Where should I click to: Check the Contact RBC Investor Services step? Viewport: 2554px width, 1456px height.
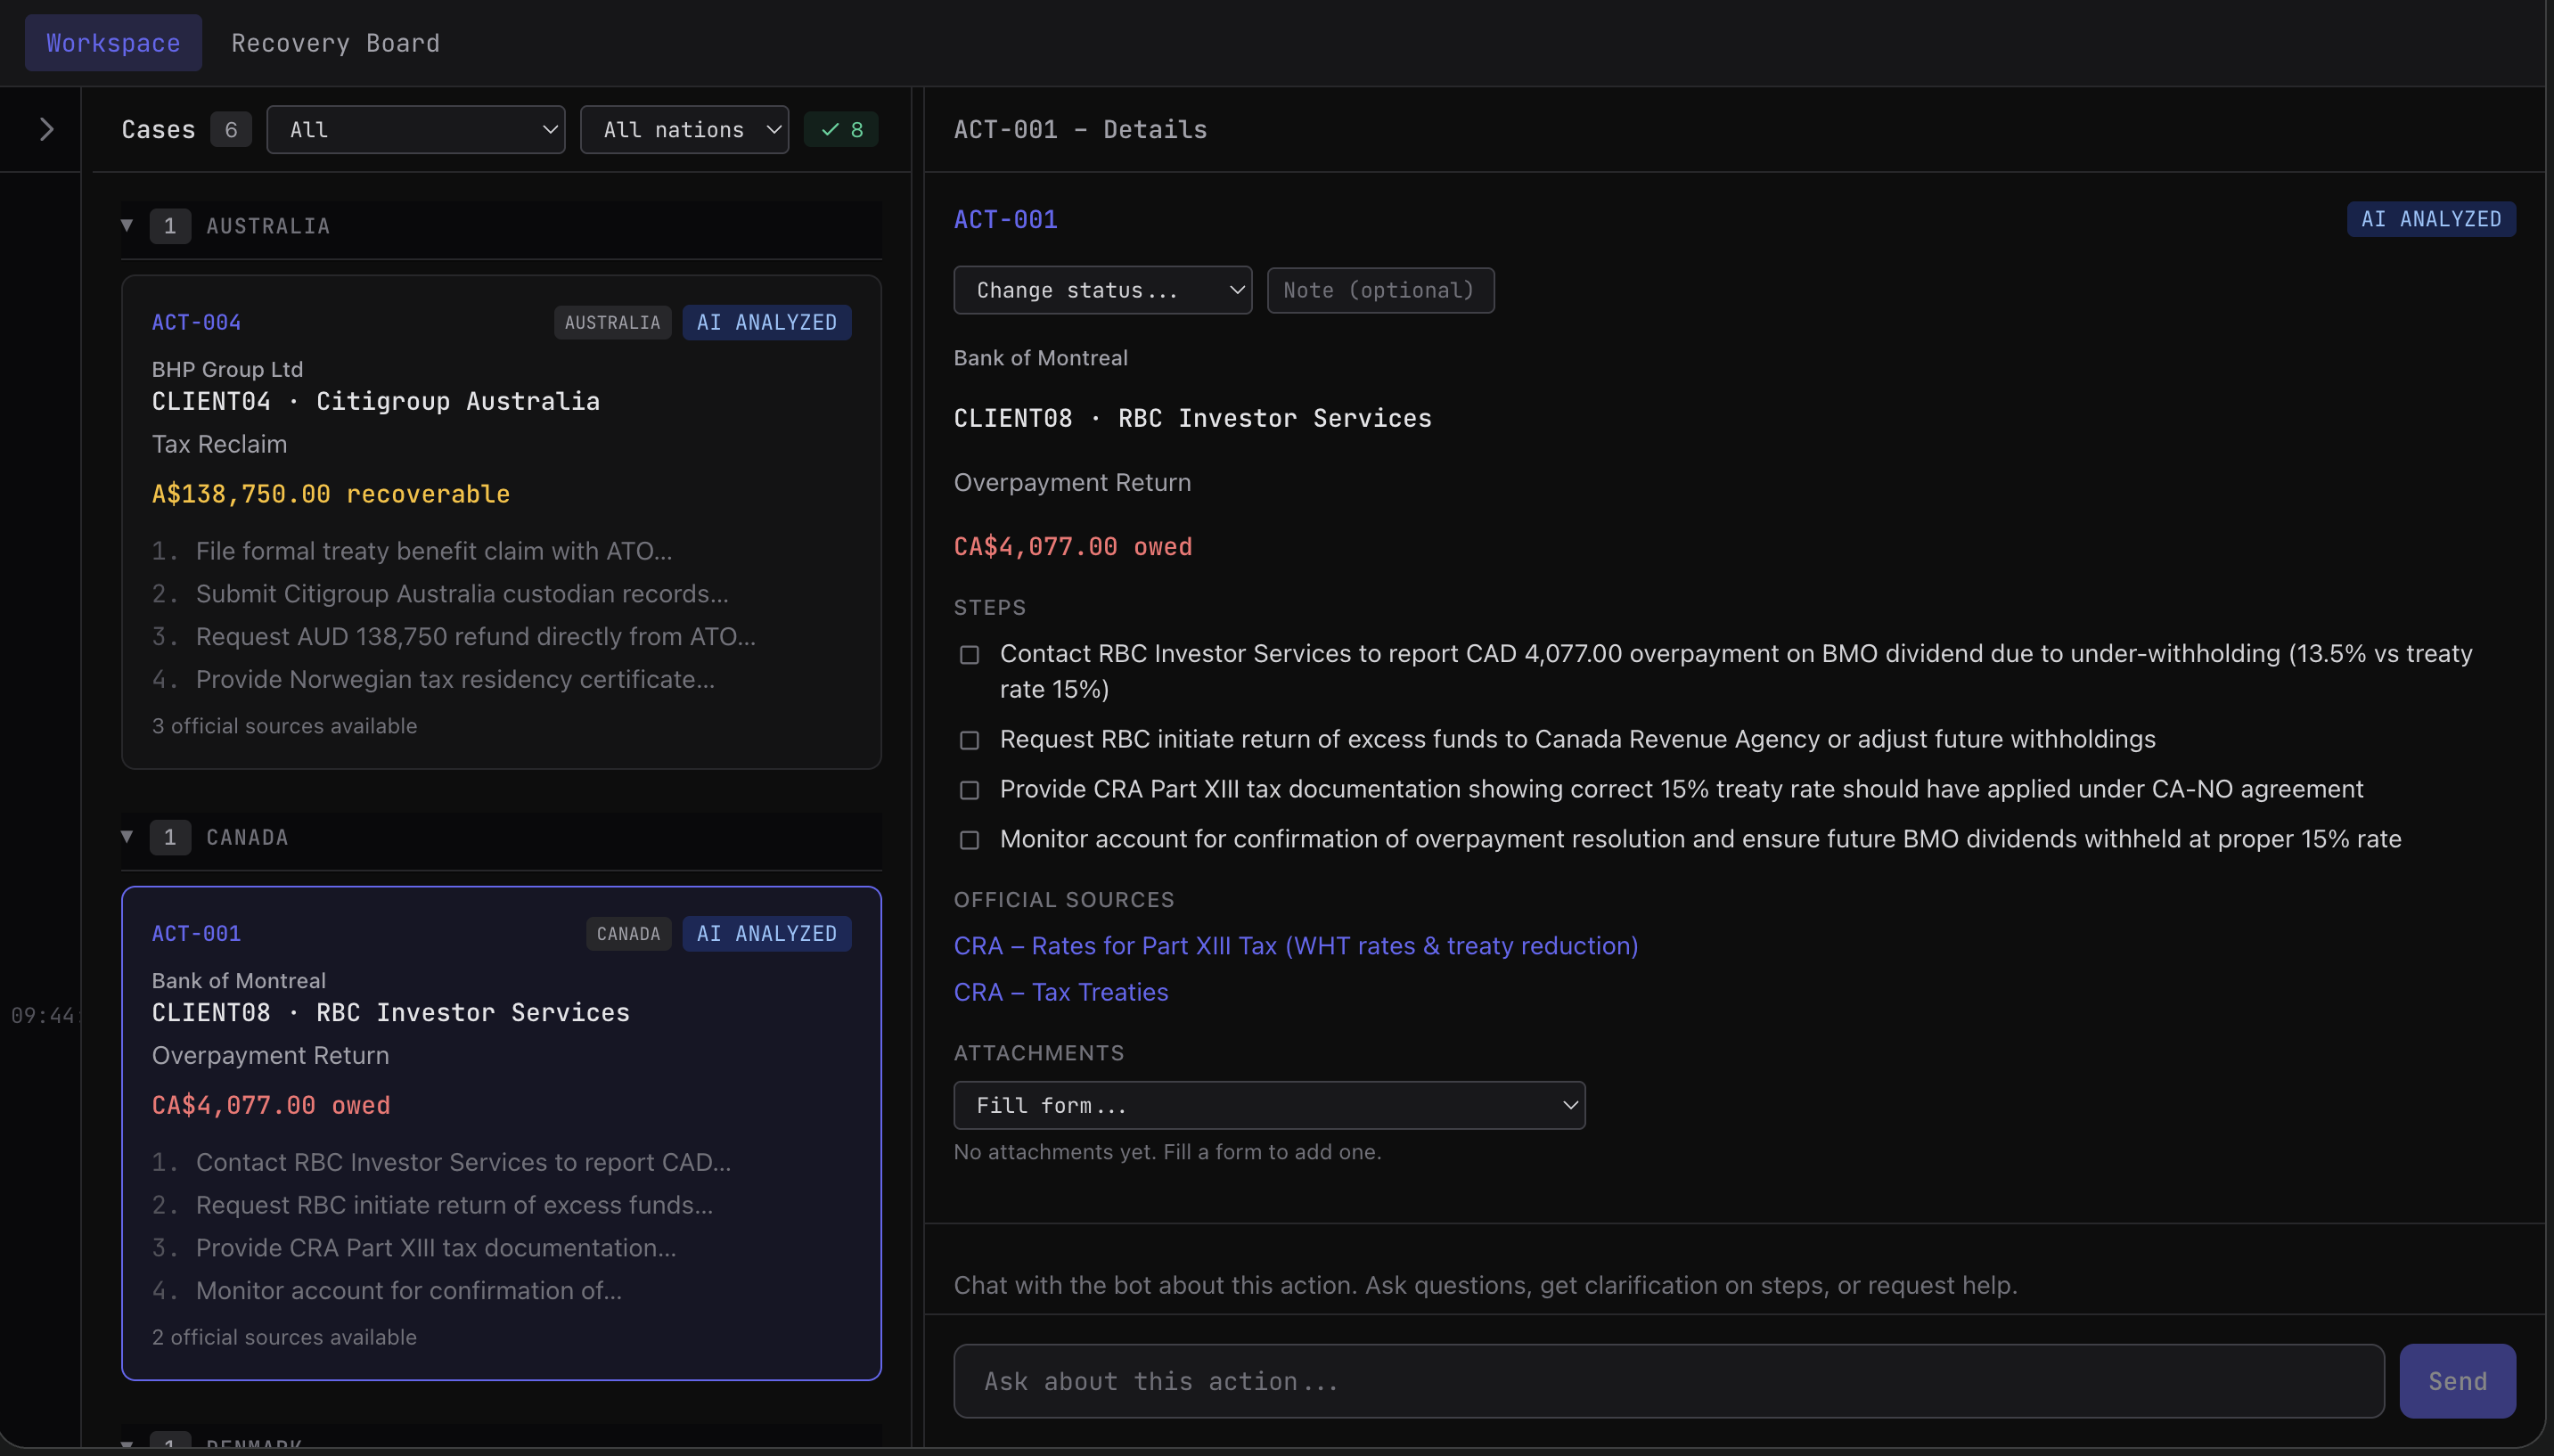coord(969,654)
